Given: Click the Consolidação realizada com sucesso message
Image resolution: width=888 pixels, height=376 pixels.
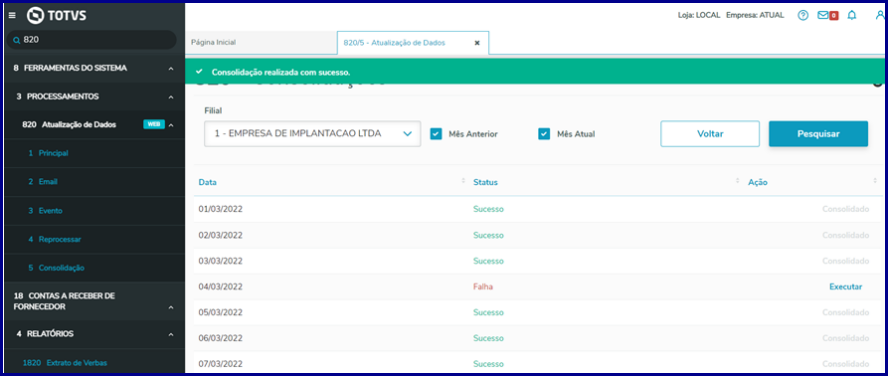Looking at the screenshot, I should click(281, 72).
